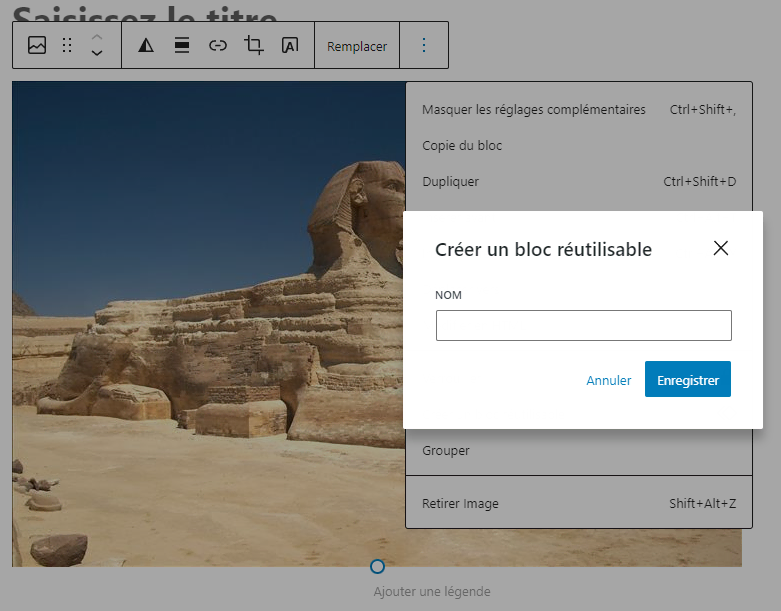This screenshot has width=781, height=611.
Task: Open the Remplacer dropdown
Action: (x=357, y=46)
